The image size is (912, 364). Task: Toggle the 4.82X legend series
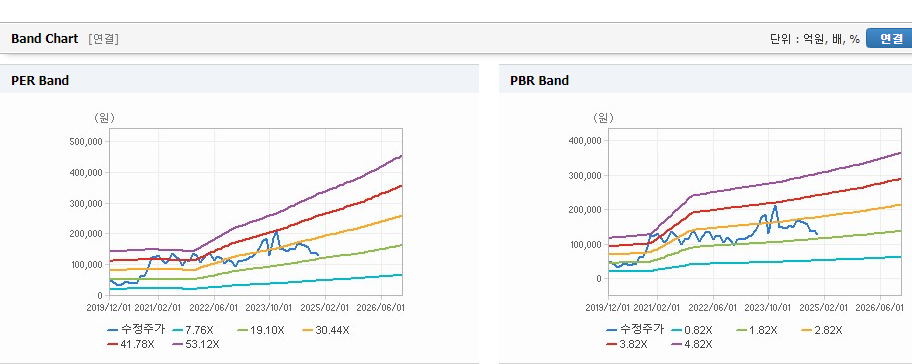[692, 344]
